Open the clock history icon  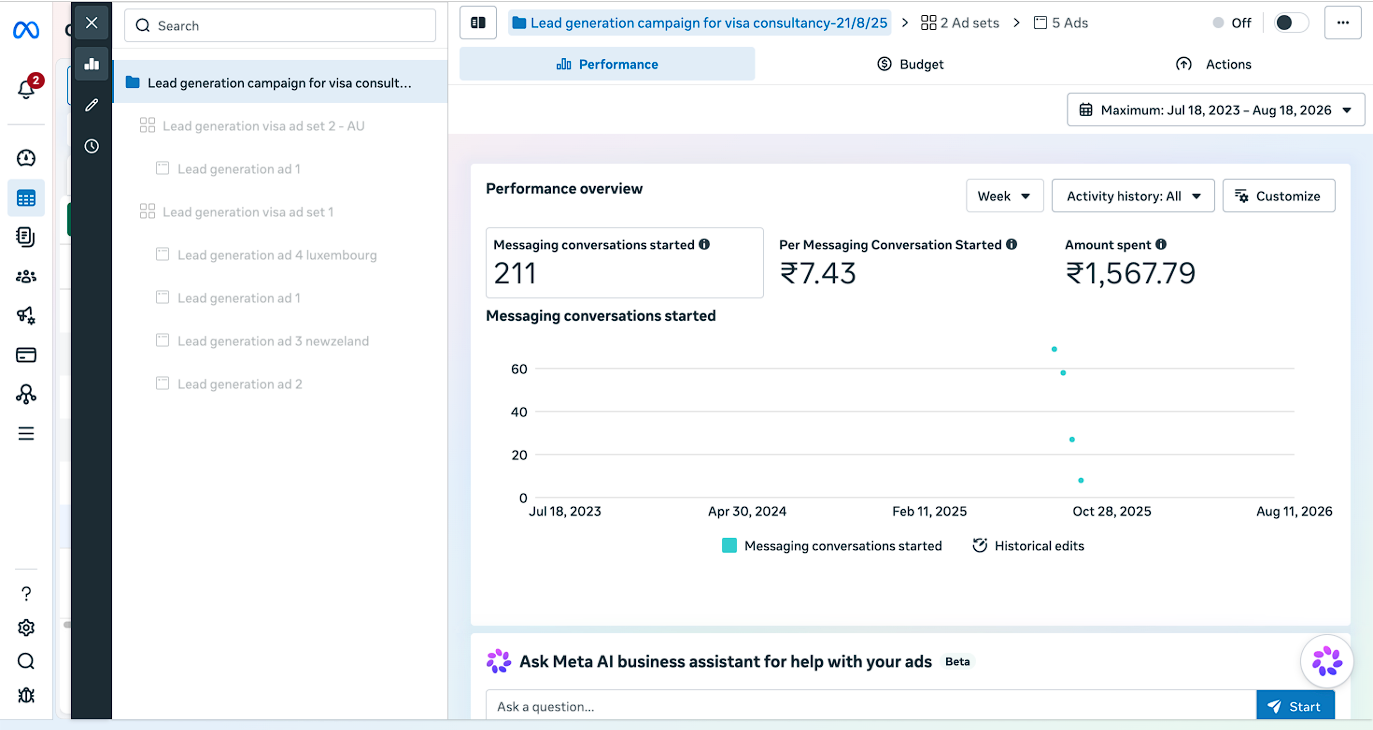point(92,146)
